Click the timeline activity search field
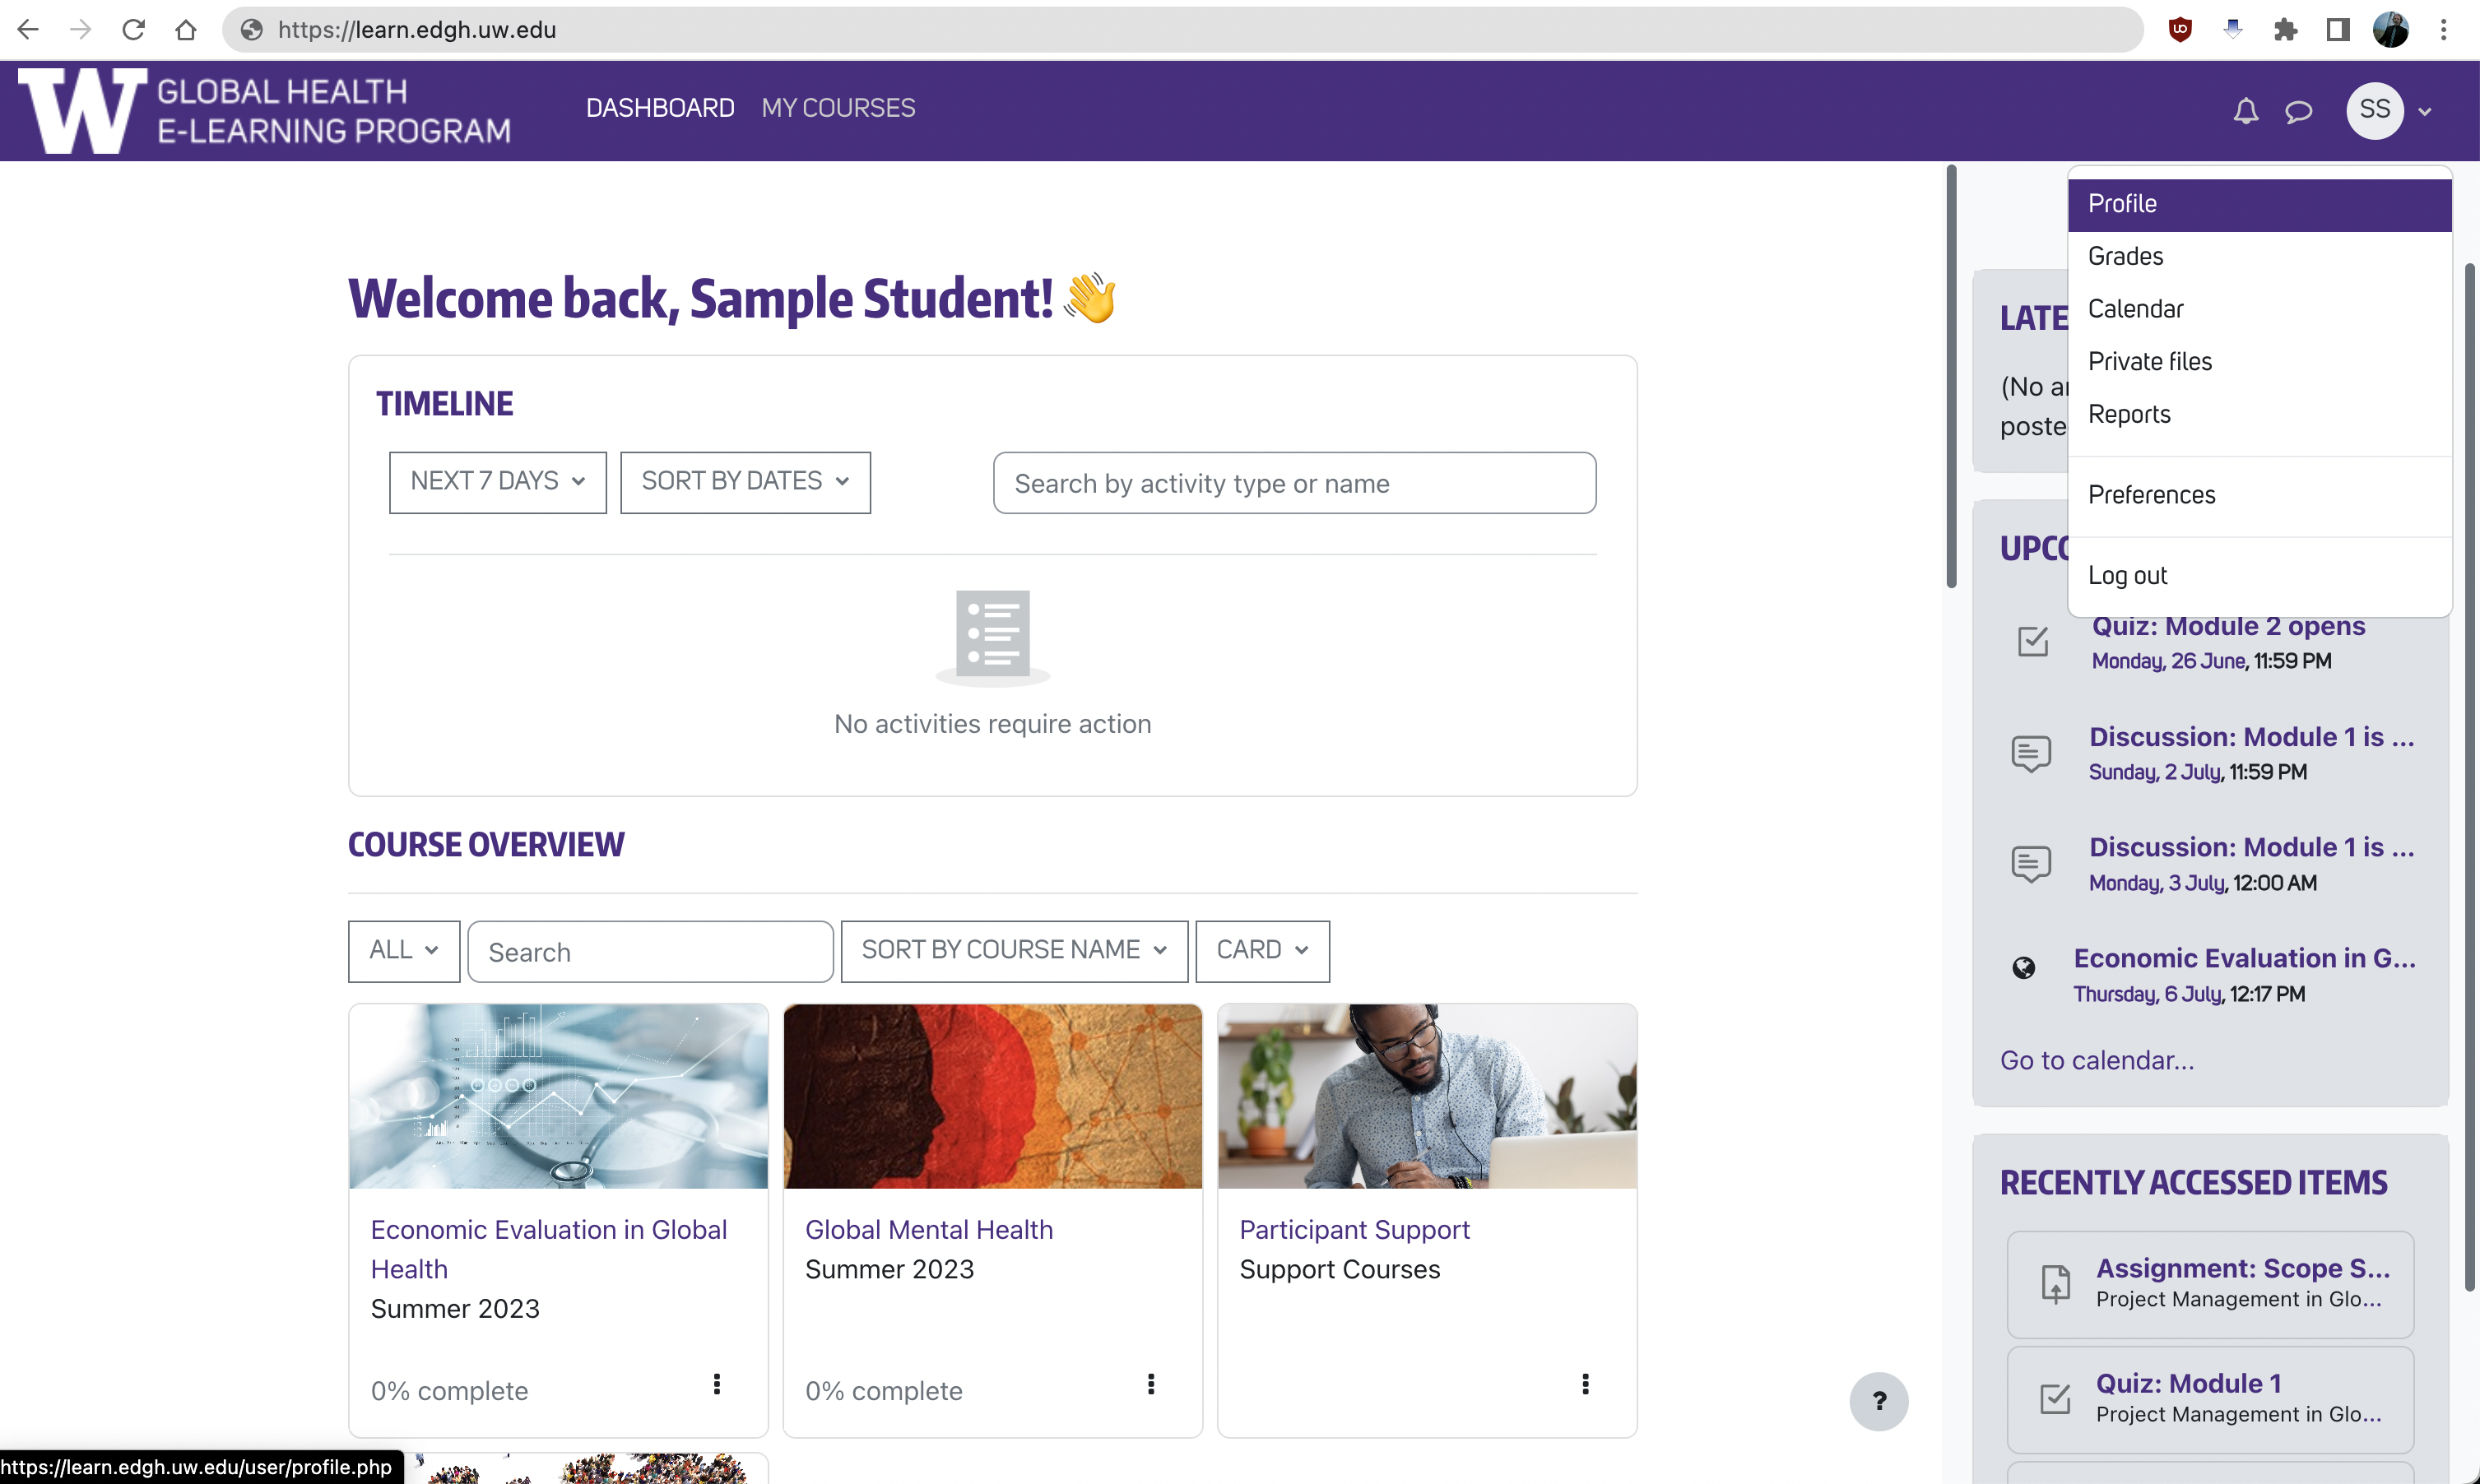The image size is (2480, 1484). click(x=1294, y=484)
